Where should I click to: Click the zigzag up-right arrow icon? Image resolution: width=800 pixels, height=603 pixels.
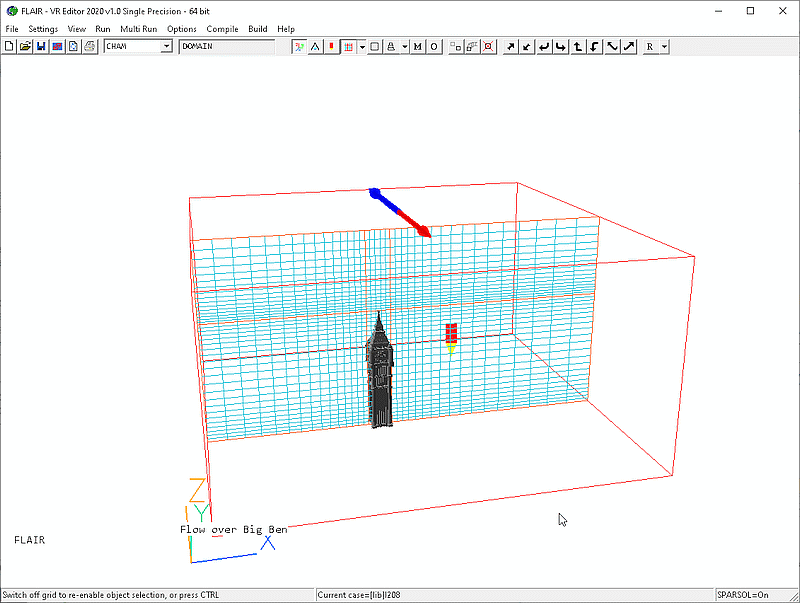click(629, 46)
